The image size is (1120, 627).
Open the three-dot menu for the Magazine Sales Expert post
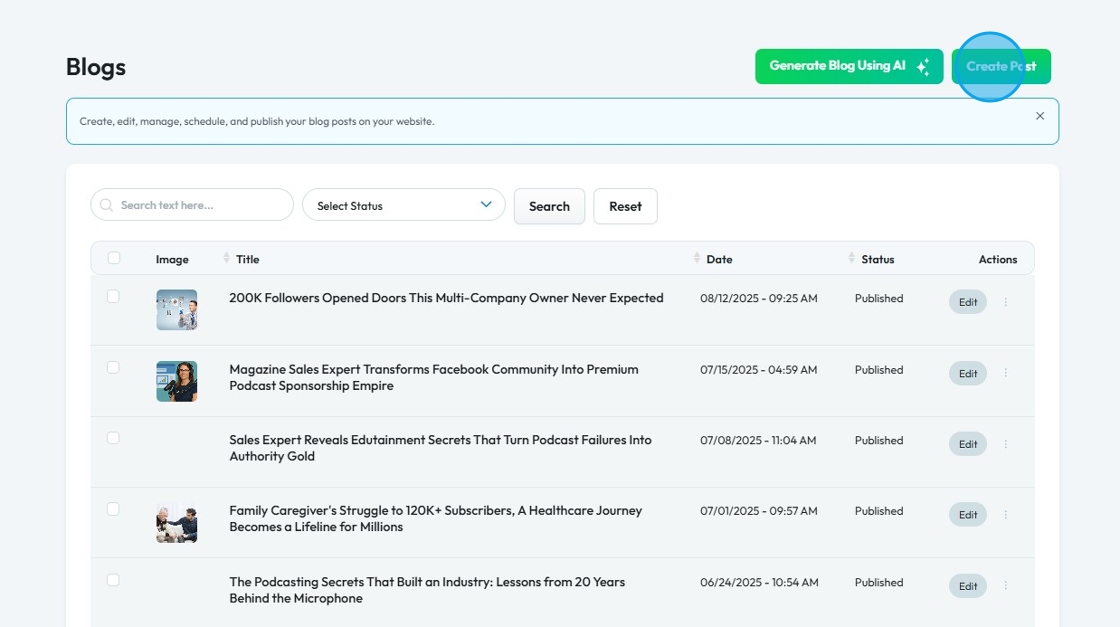[1005, 373]
